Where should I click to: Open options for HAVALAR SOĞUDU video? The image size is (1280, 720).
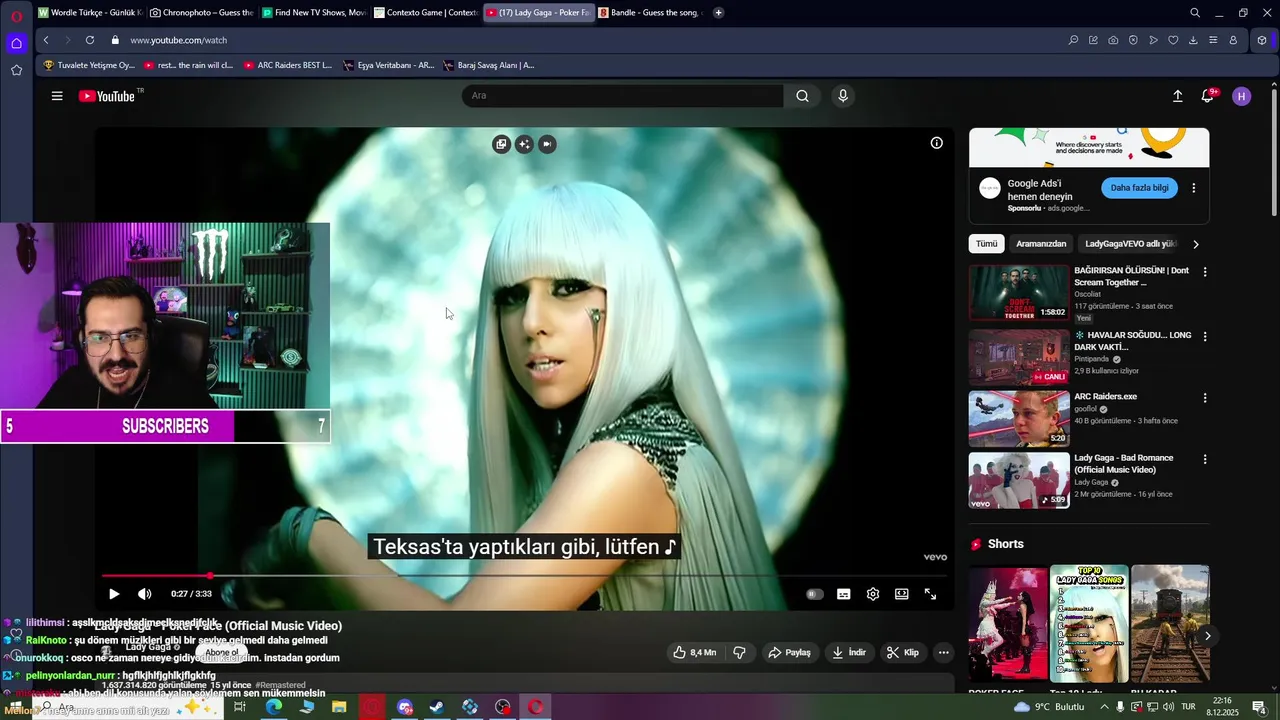click(x=1205, y=336)
